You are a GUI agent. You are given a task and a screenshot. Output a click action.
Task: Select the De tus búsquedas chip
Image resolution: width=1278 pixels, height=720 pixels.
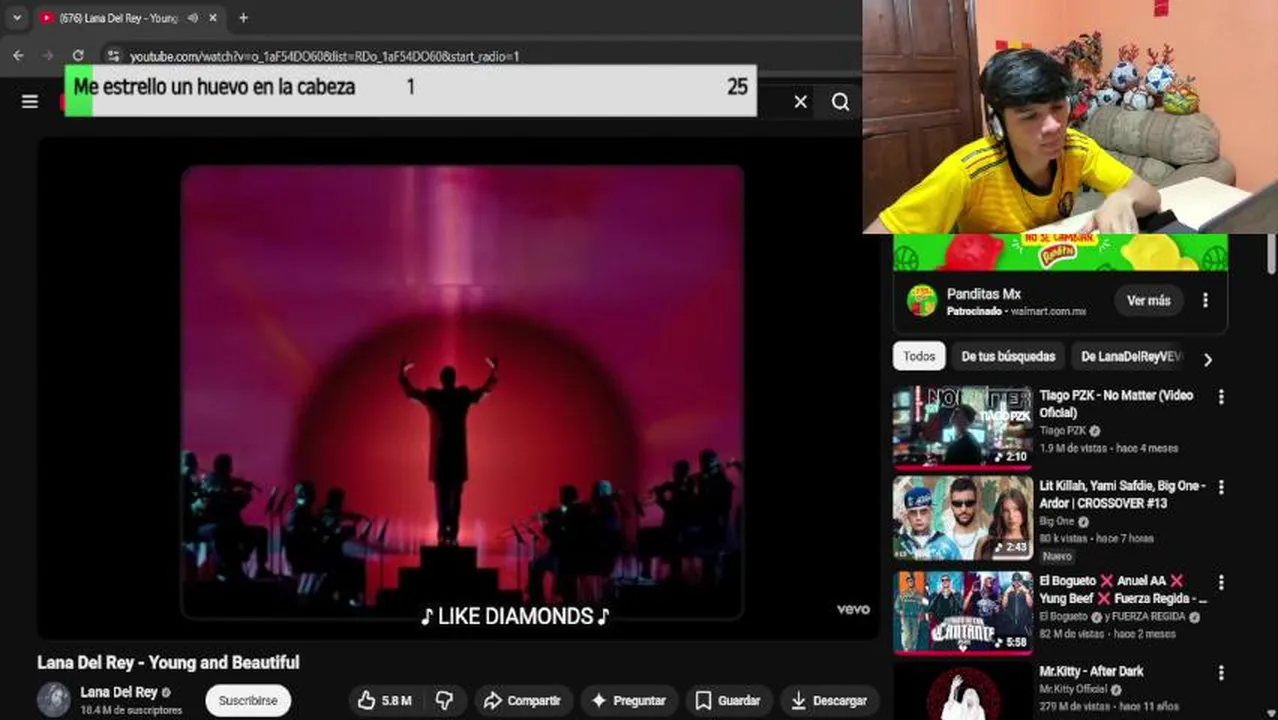click(1008, 356)
